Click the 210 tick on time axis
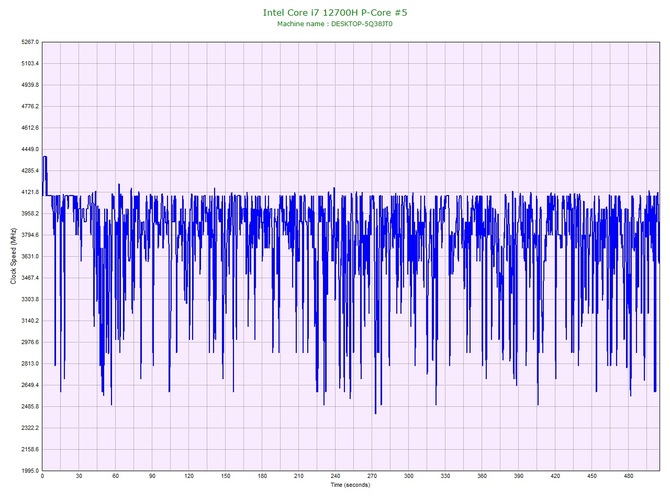Screen dimensions: 670x502 (x=299, y=476)
